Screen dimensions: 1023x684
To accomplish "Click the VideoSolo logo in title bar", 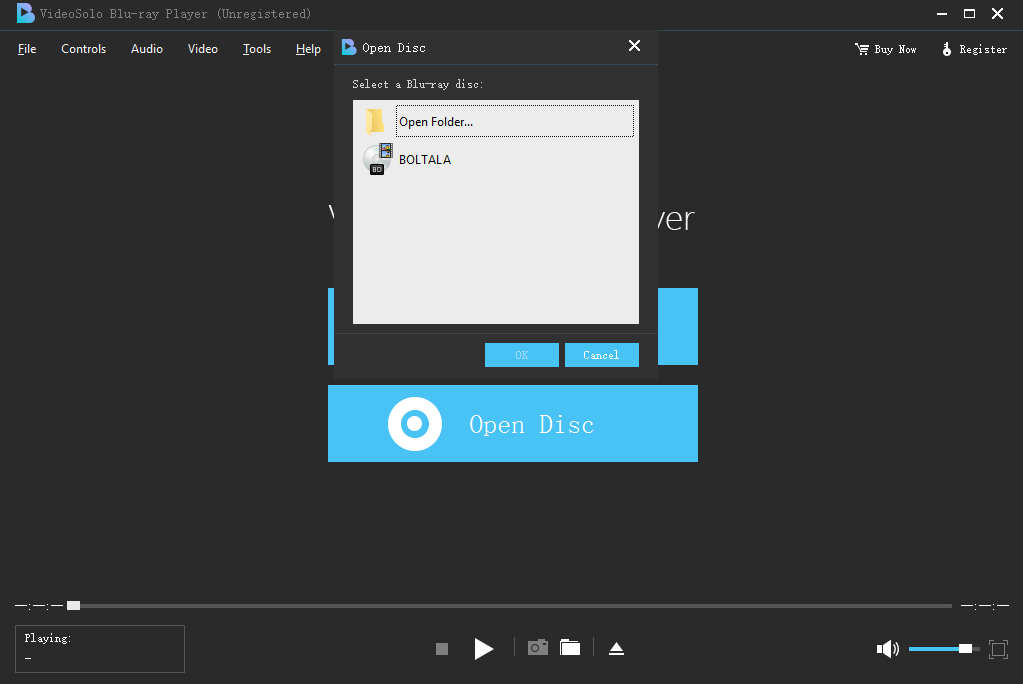I will pos(25,13).
